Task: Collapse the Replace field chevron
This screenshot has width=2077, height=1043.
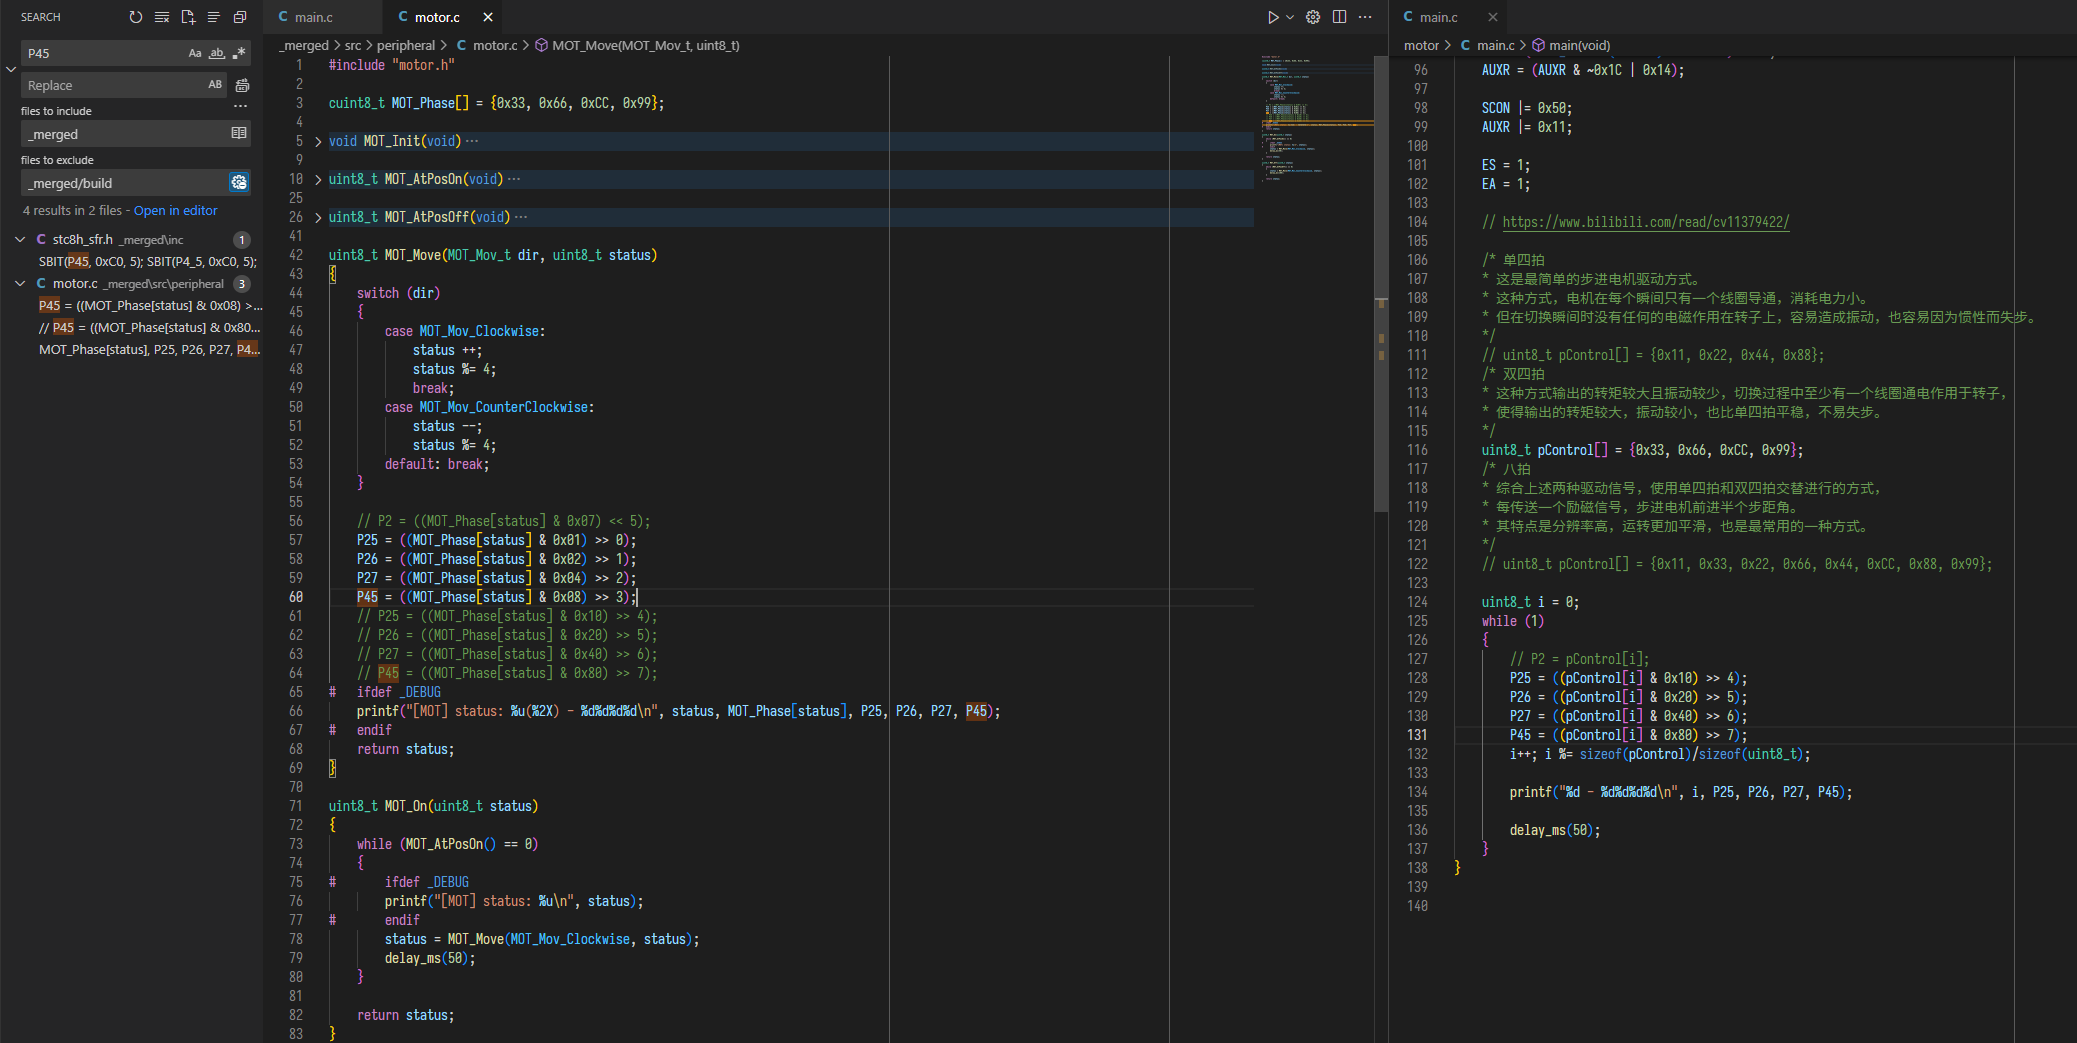Action: coord(11,69)
